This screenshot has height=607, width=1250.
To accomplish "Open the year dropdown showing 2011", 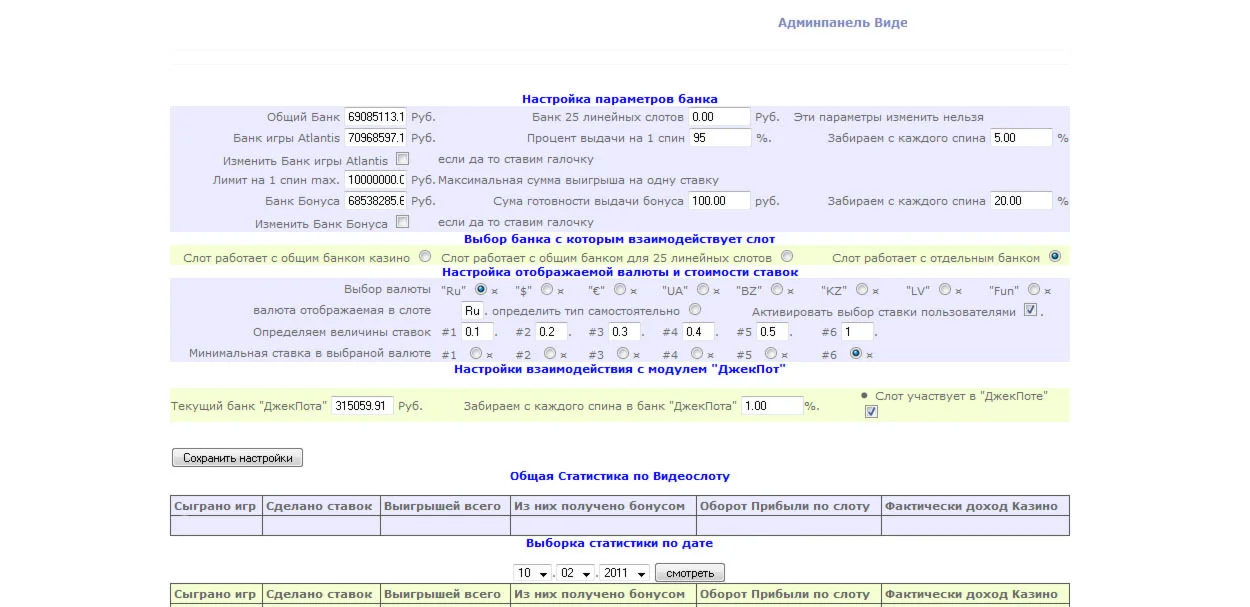I will tap(624, 574).
